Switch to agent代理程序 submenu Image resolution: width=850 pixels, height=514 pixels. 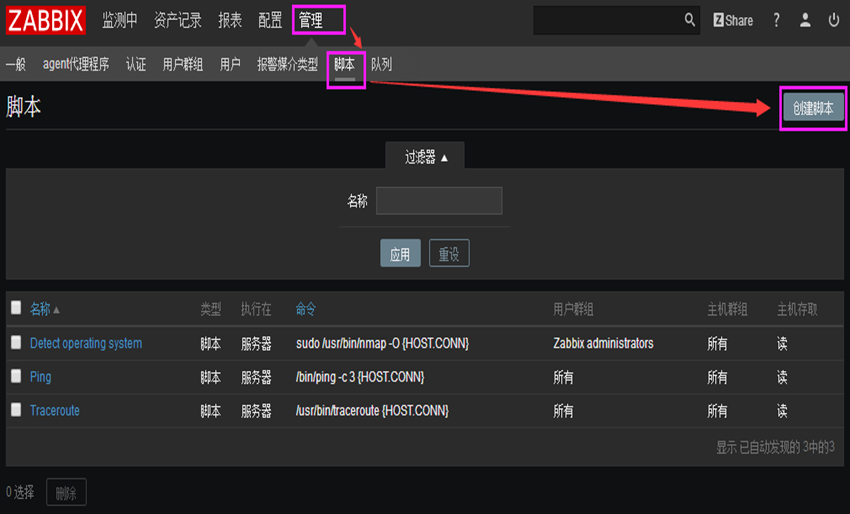[x=76, y=65]
